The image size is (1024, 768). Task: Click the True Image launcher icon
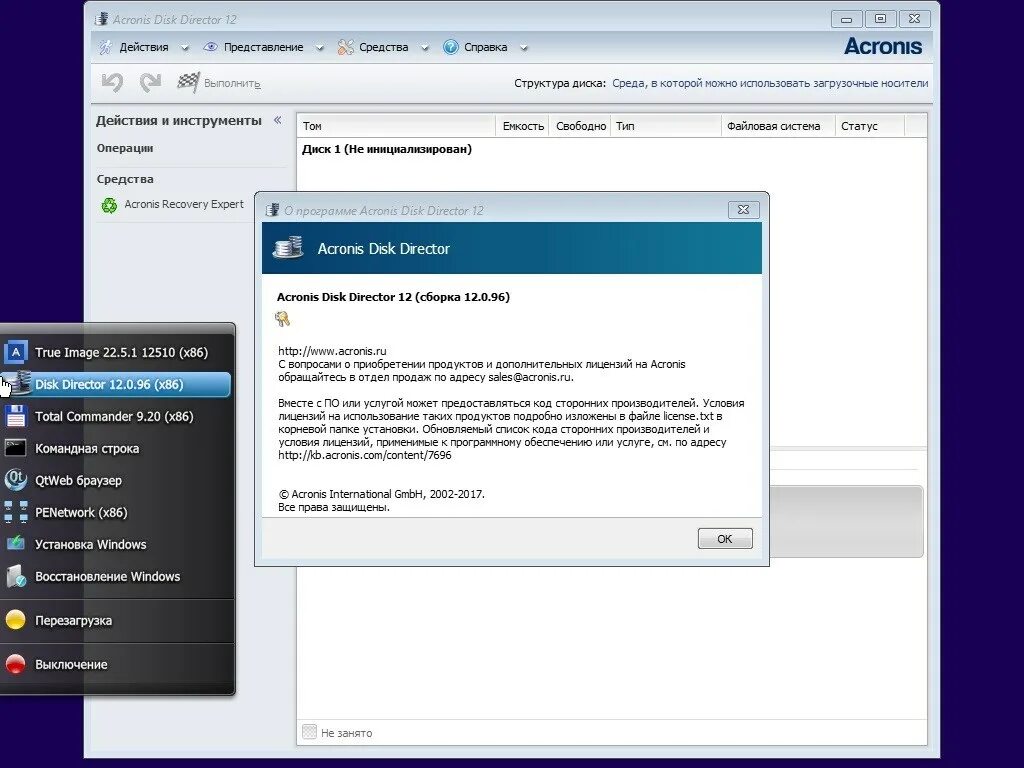pyautogui.click(x=16, y=352)
